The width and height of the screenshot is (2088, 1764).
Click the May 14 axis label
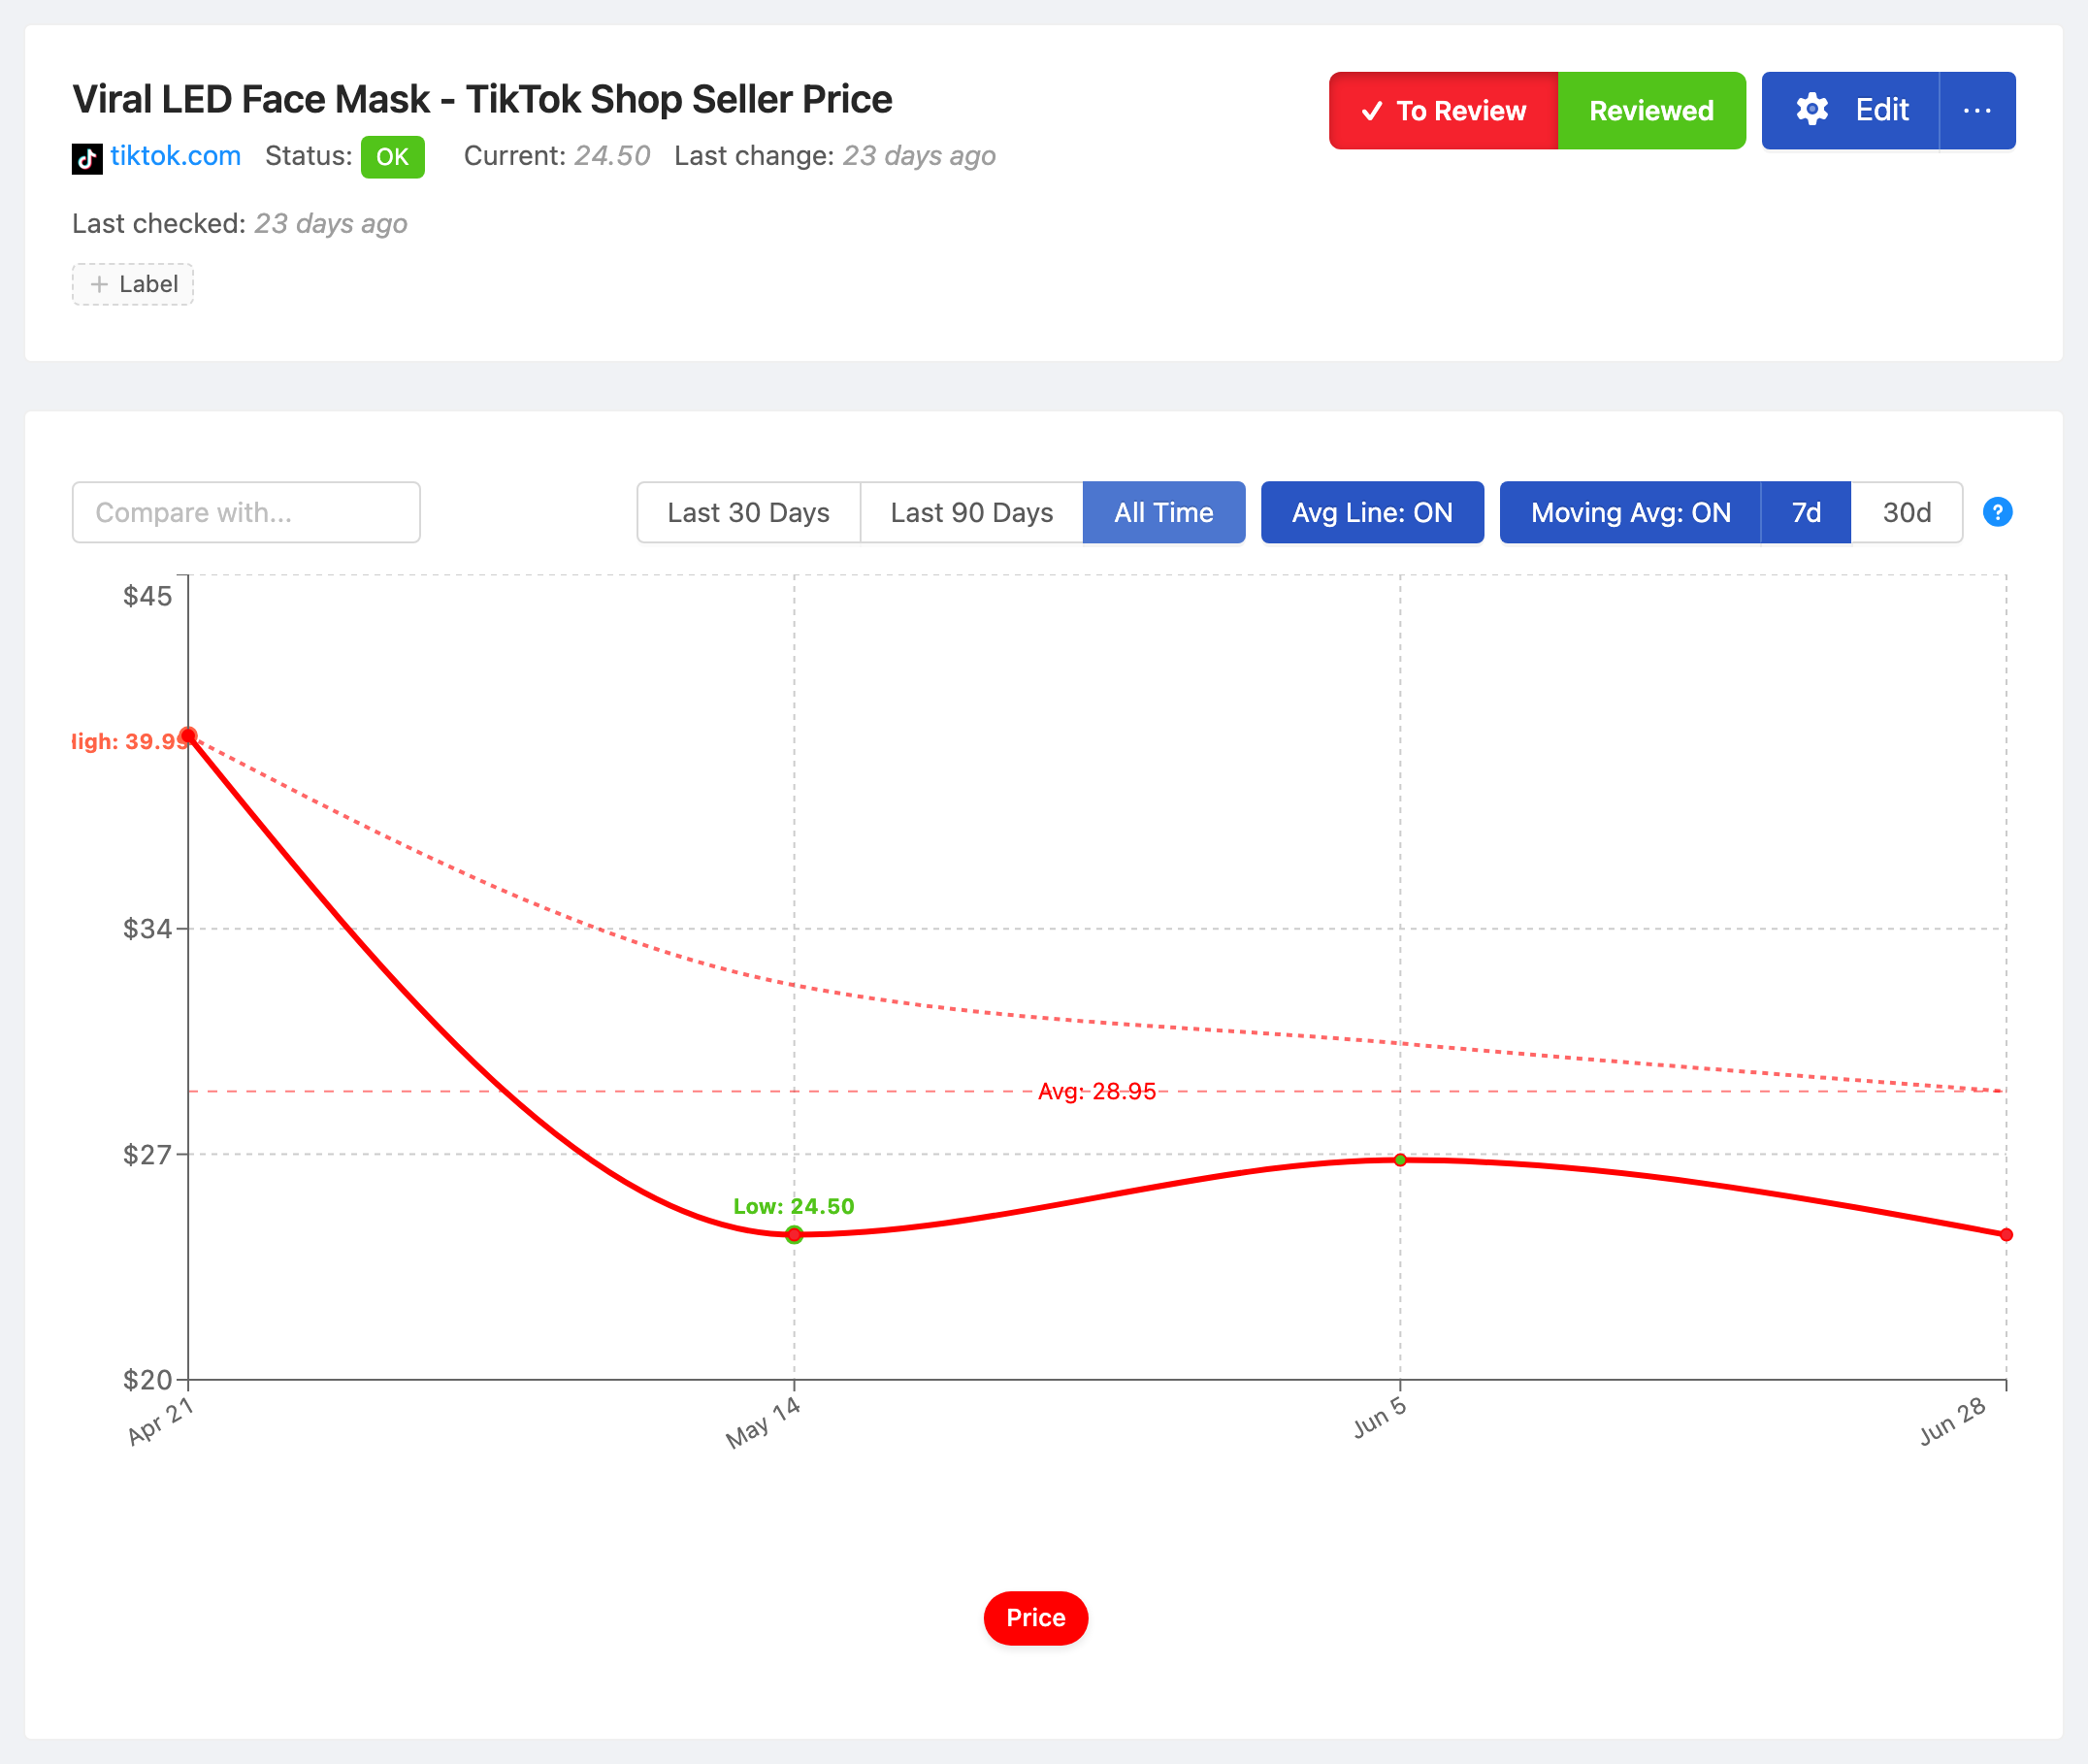[x=763, y=1422]
